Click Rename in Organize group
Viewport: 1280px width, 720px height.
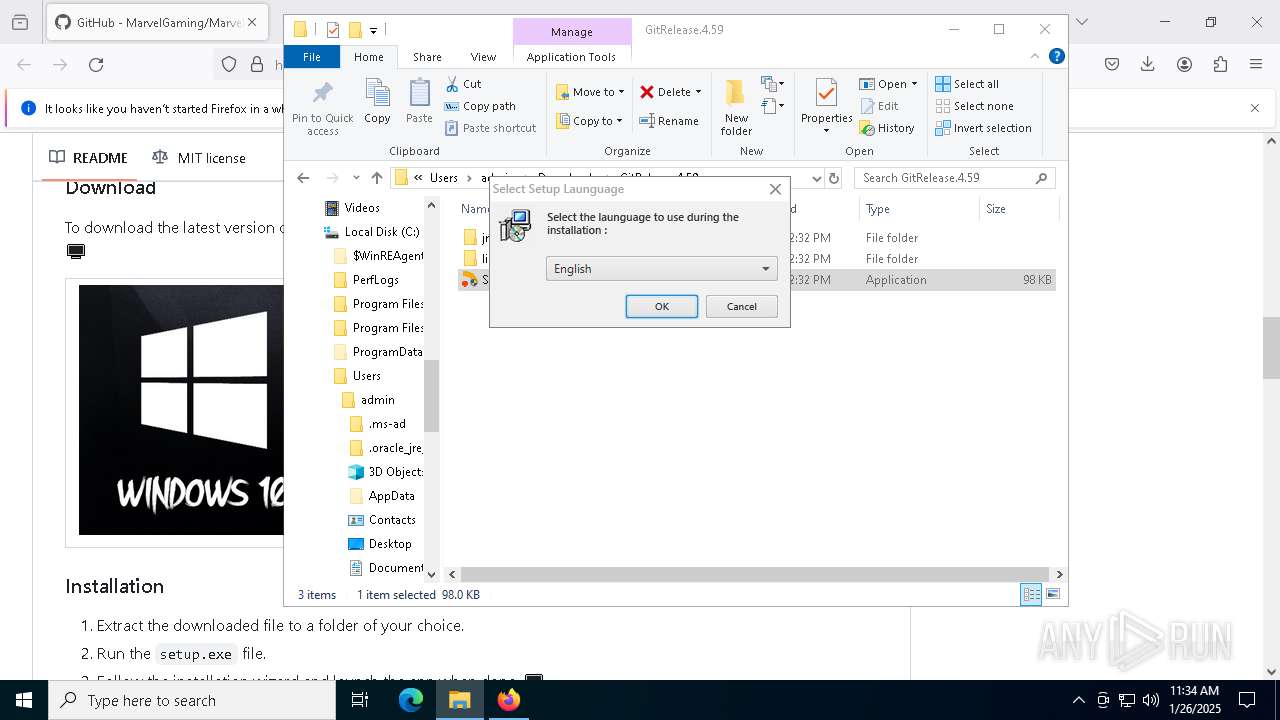click(669, 121)
